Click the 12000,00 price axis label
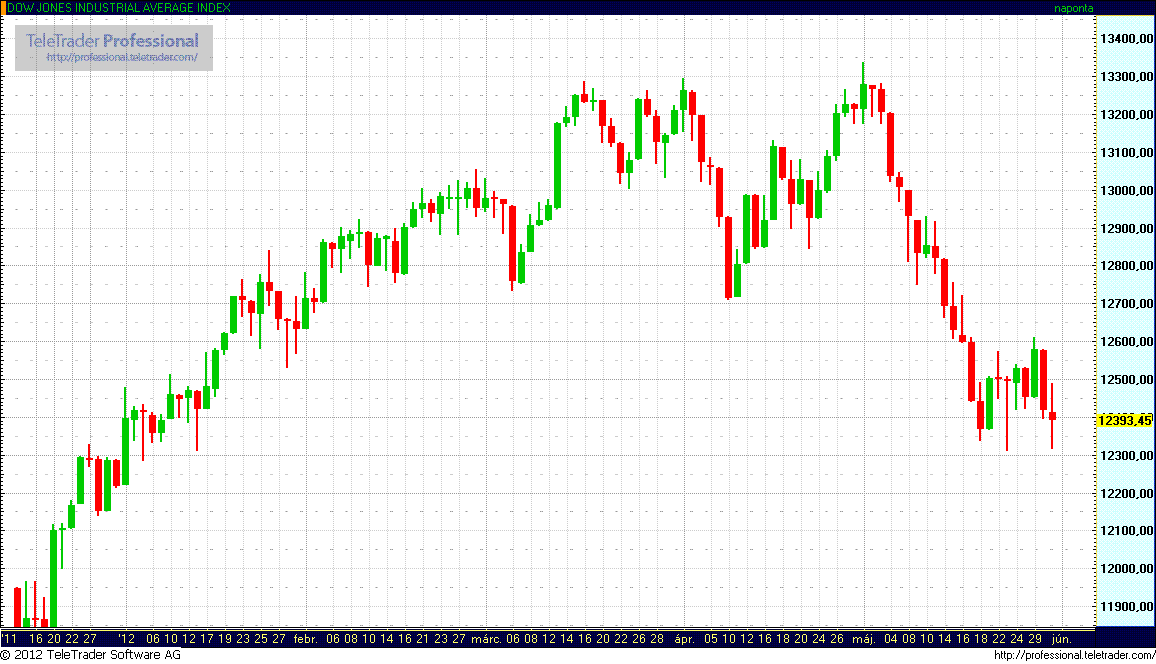The width and height of the screenshot is (1156, 664). point(1127,569)
